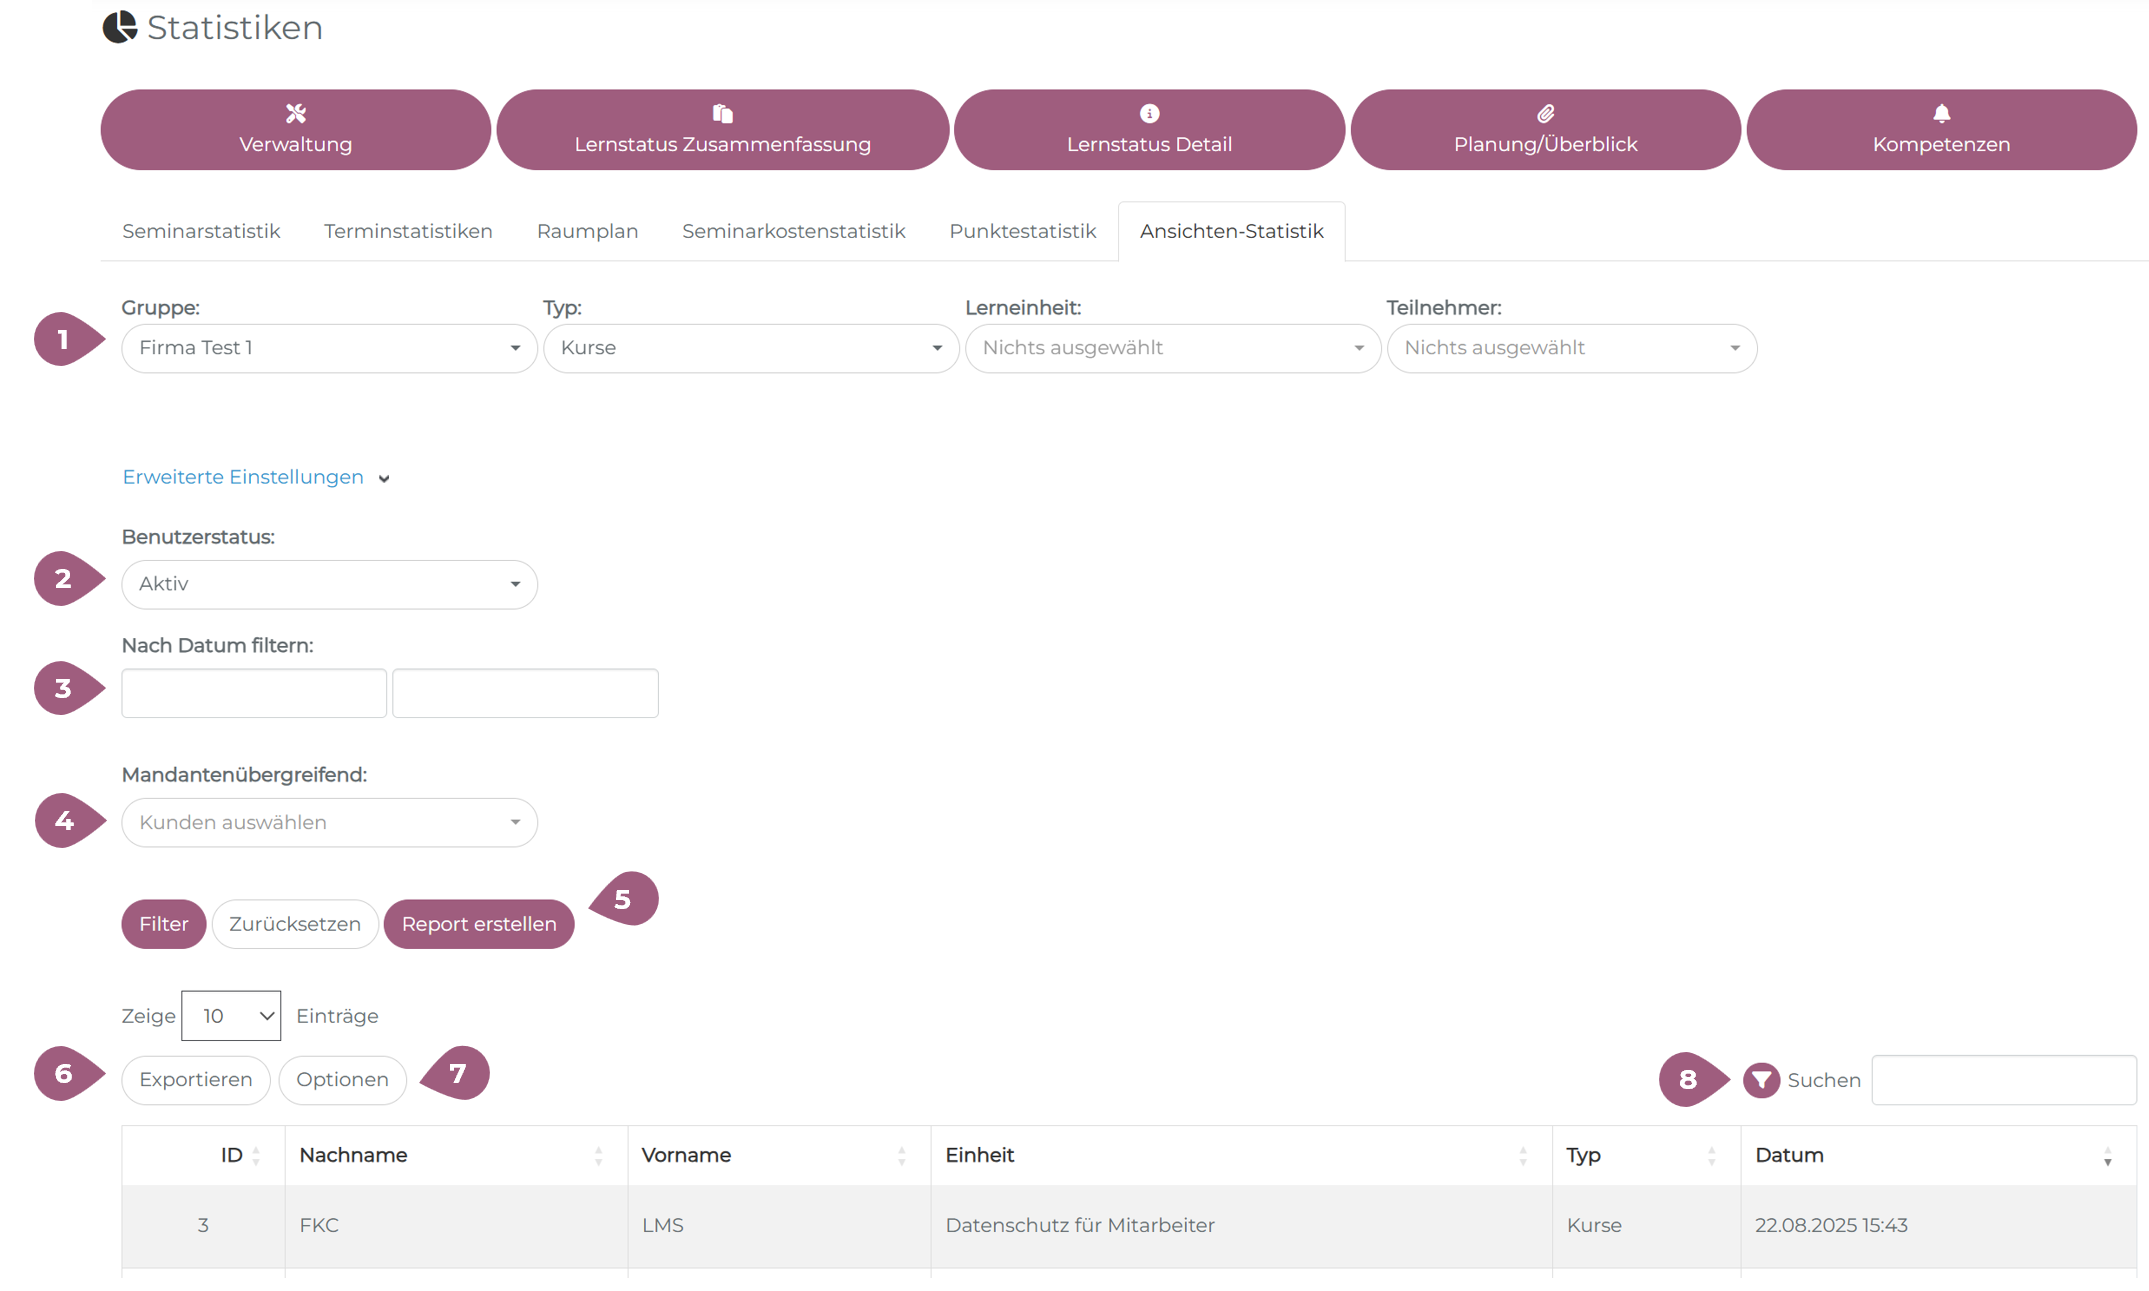Click bell icon on Kompetenzen
The height and width of the screenshot is (1291, 2149).
coord(1941,113)
